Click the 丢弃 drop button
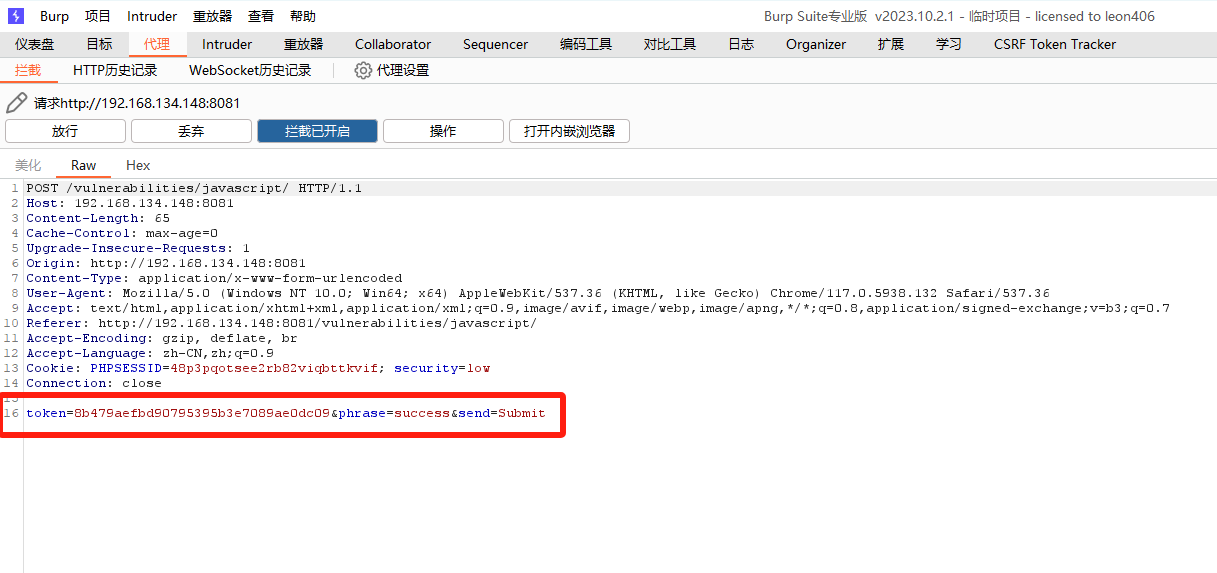The width and height of the screenshot is (1217, 573). point(191,131)
